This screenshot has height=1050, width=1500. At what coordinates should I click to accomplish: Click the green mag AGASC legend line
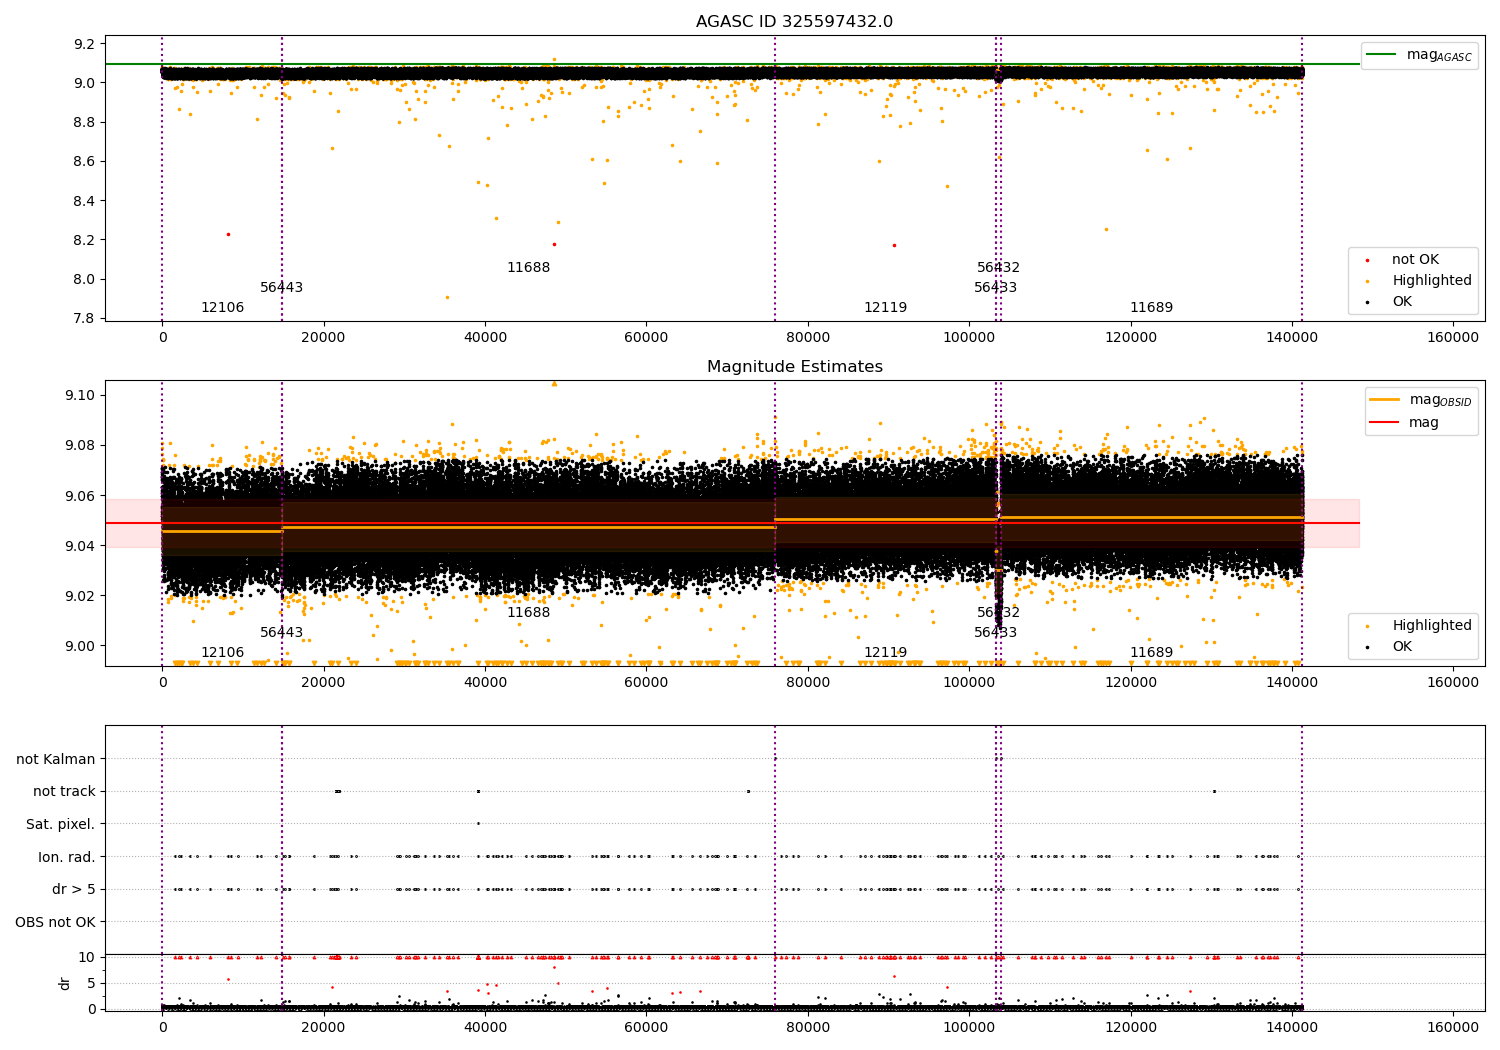point(1382,55)
